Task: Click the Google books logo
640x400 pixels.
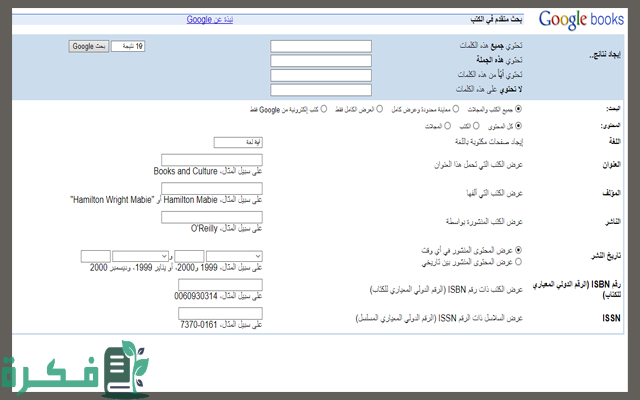Action: 581,20
